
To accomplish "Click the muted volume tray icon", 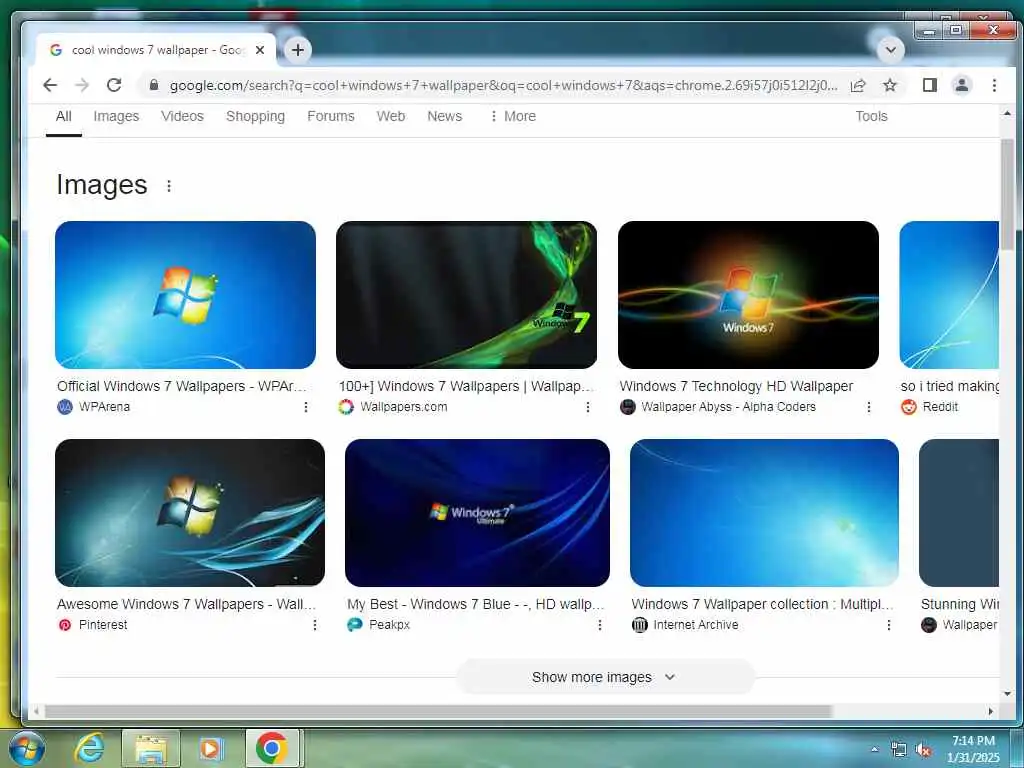I will tap(923, 750).
